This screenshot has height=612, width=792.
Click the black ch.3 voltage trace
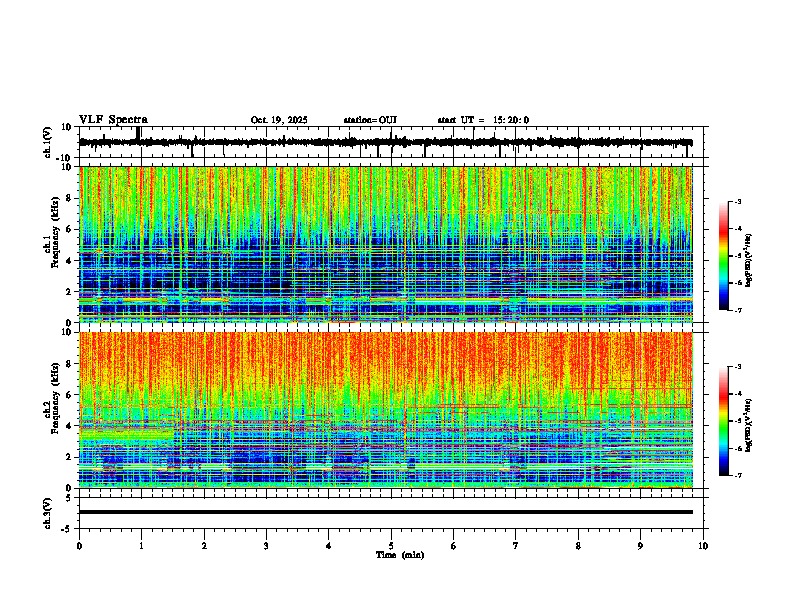pyautogui.click(x=385, y=512)
